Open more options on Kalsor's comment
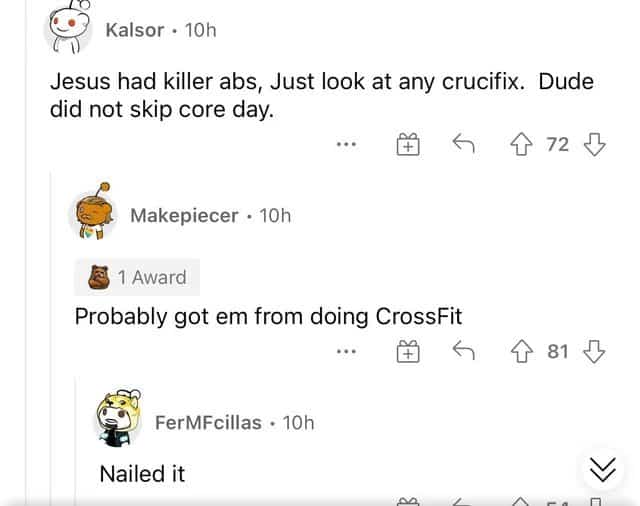640x506 pixels. click(347, 146)
